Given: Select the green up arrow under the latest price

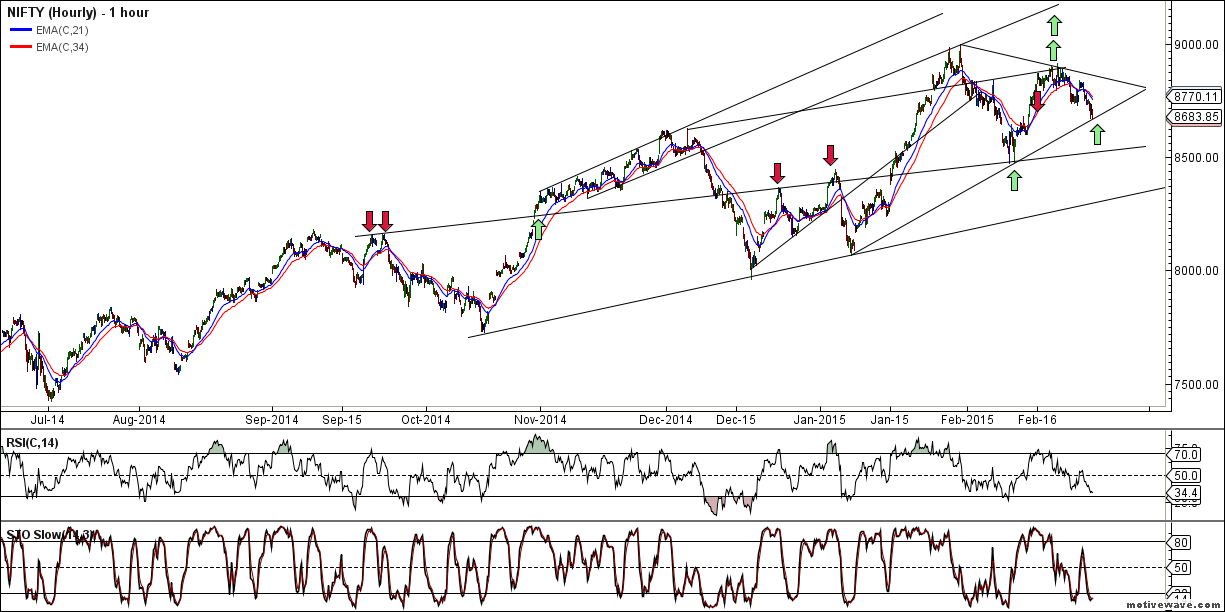Looking at the screenshot, I should click(x=1097, y=134).
